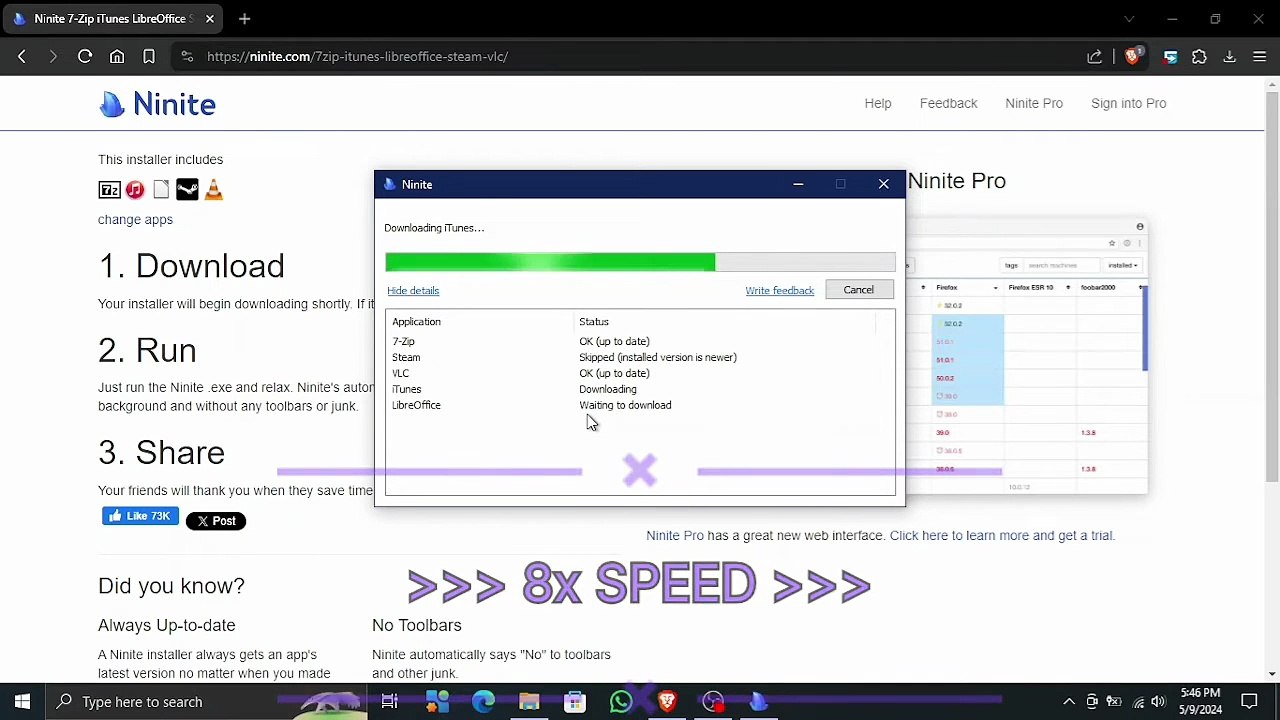Screen dimensions: 1280x720
Task: Click the volume speaker tray icon
Action: [1158, 702]
